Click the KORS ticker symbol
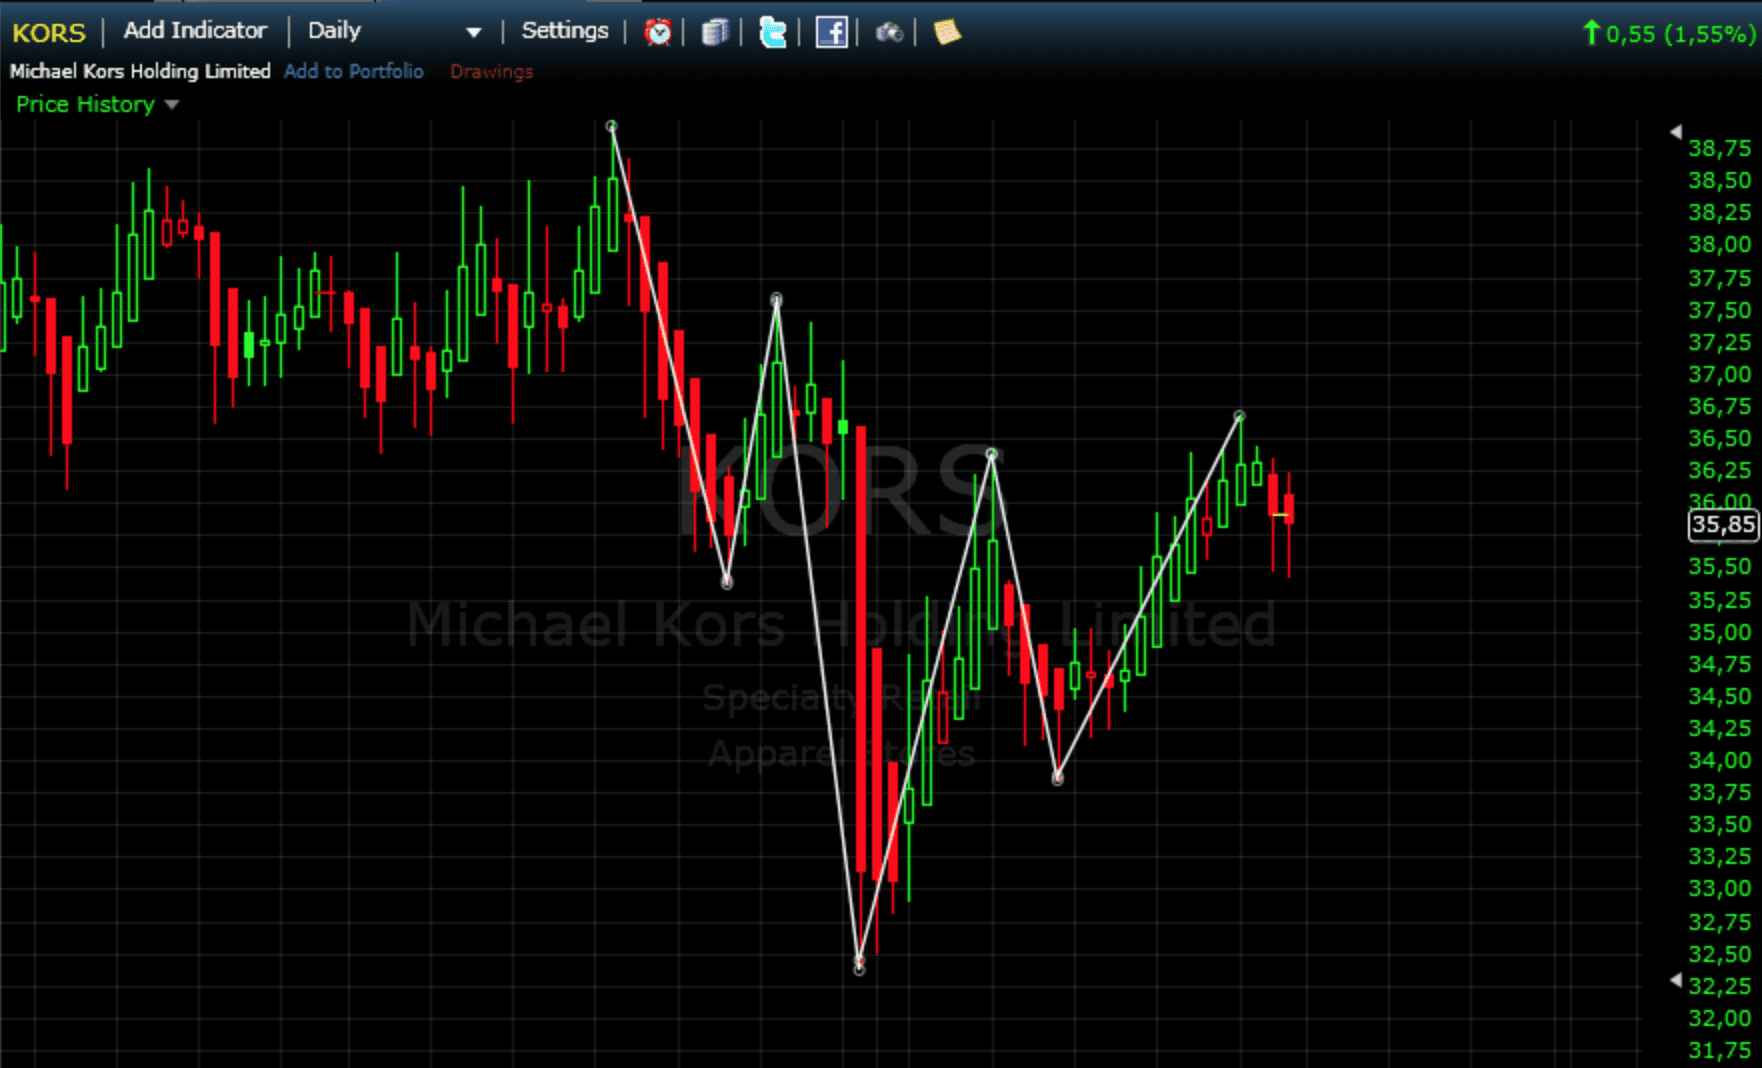 pyautogui.click(x=49, y=32)
